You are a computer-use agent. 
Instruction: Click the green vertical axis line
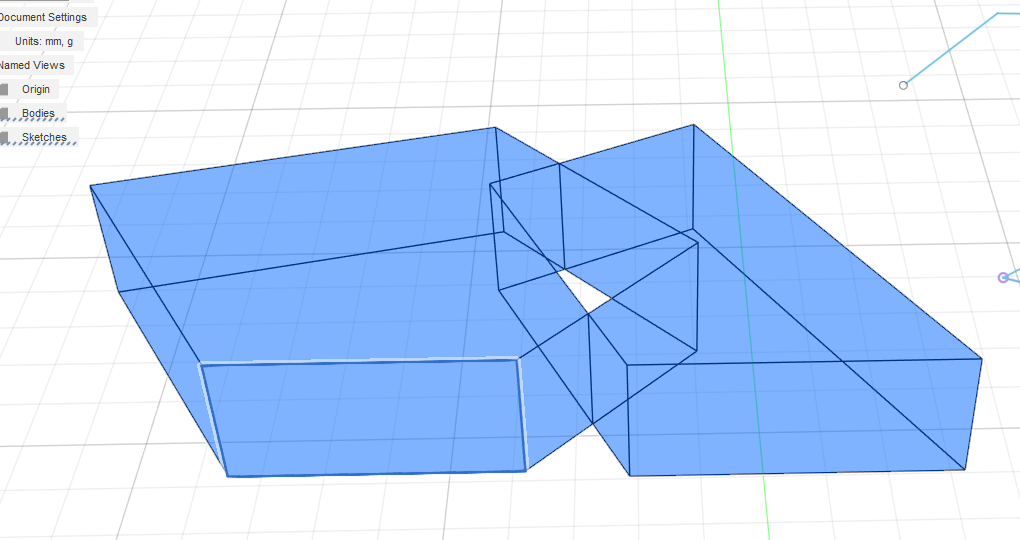point(725,60)
